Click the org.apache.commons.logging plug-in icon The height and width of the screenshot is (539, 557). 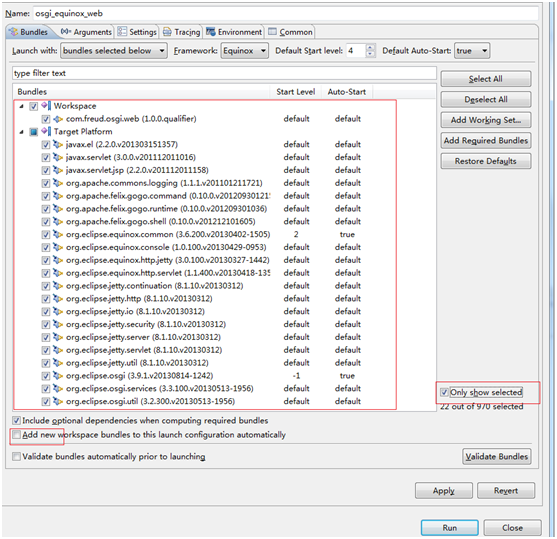click(58, 183)
